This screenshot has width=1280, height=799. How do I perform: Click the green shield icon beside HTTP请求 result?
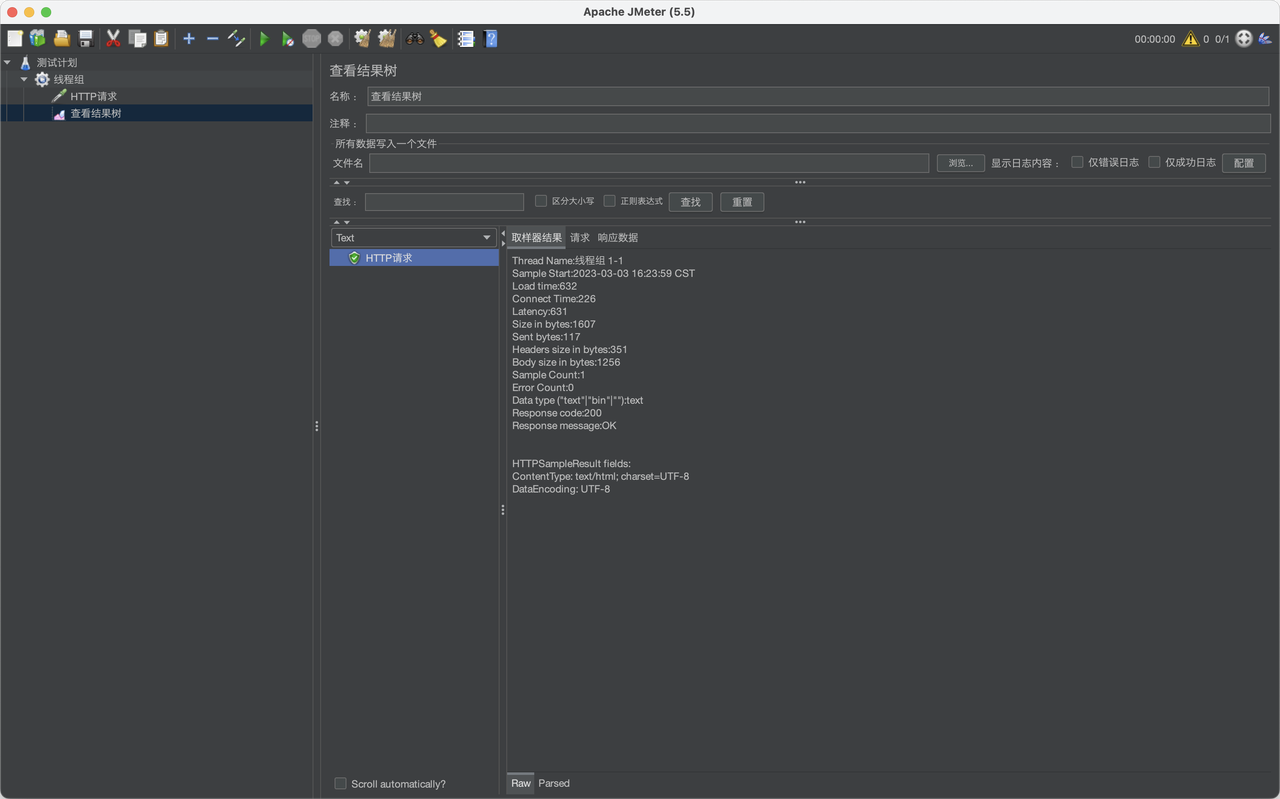(x=354, y=258)
